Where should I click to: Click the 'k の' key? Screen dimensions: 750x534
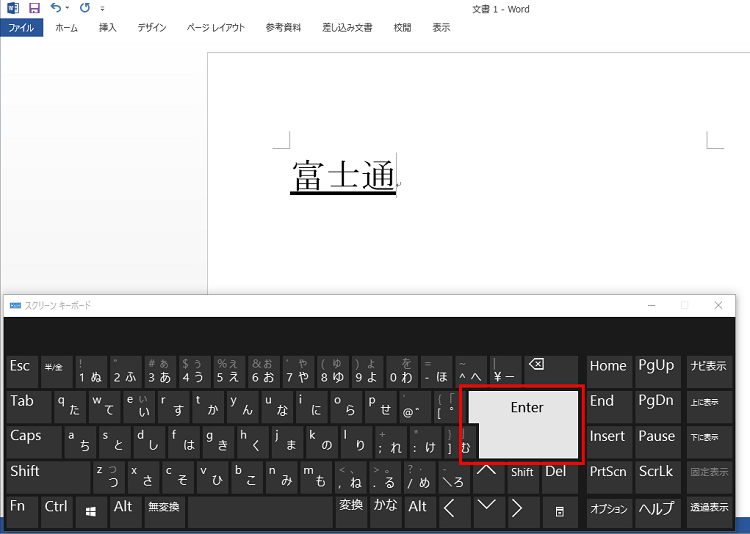point(321,442)
